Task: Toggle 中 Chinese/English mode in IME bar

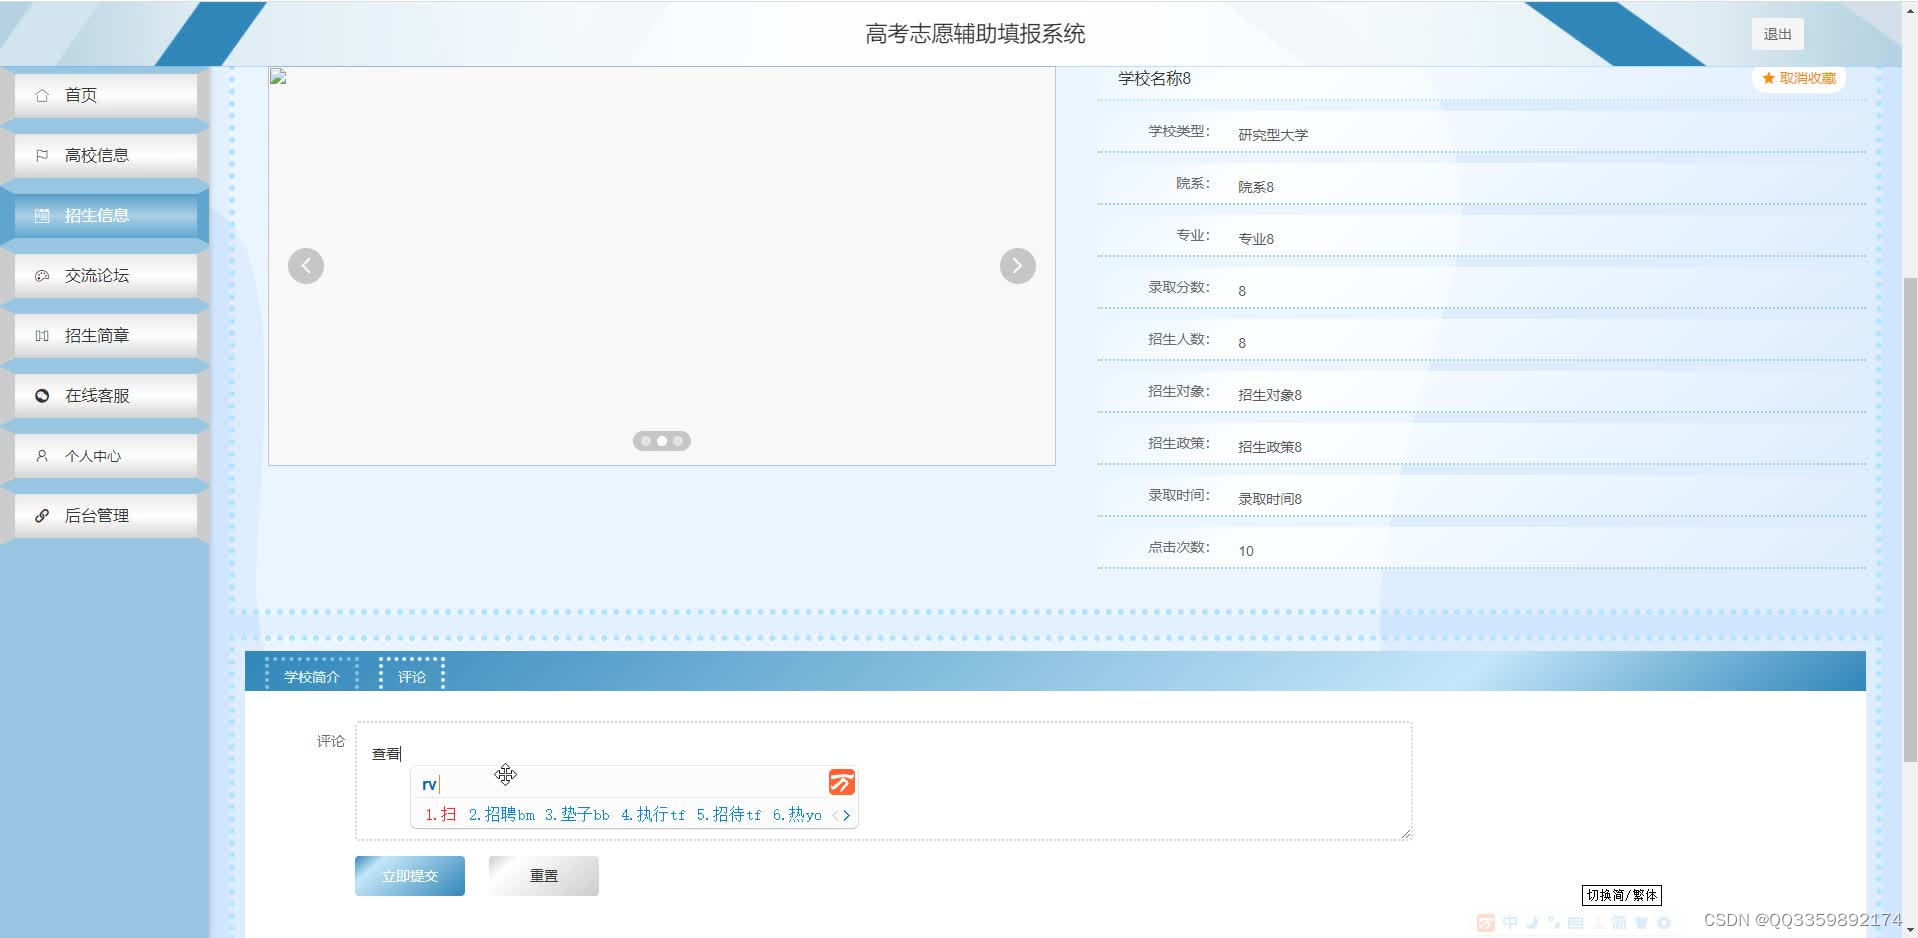Action: click(1510, 922)
